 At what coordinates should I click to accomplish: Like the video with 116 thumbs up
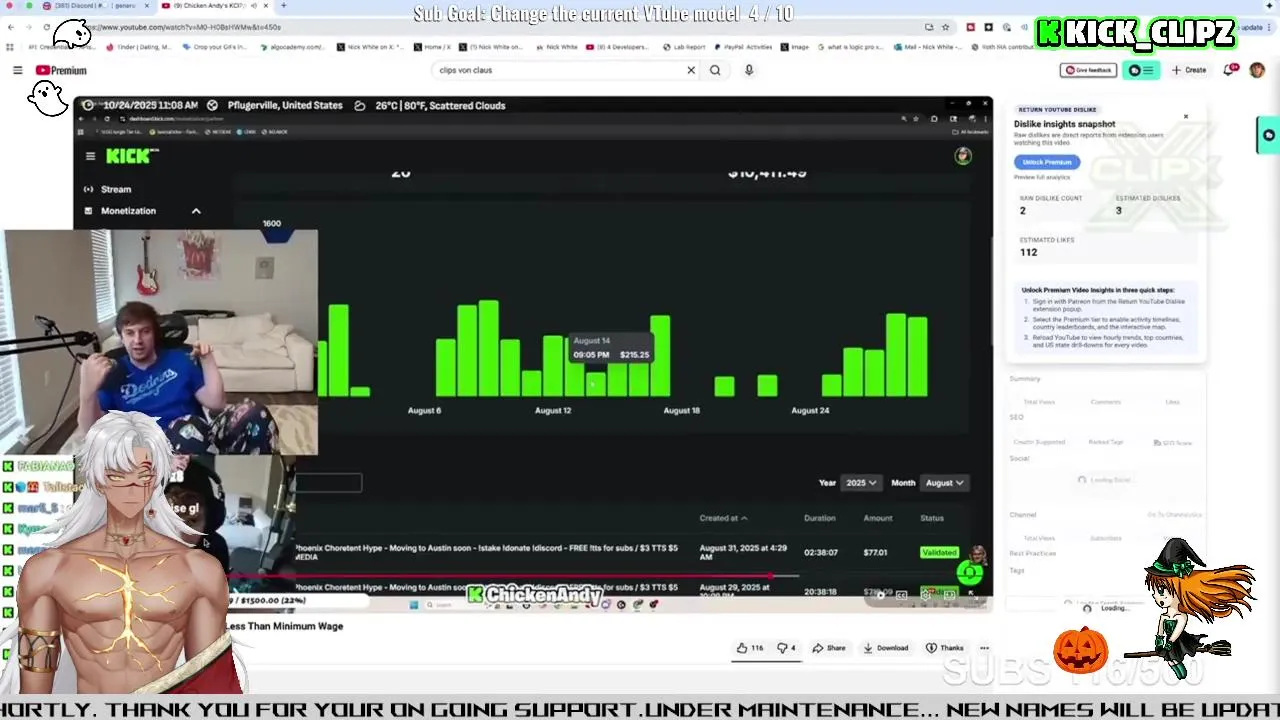(x=750, y=648)
